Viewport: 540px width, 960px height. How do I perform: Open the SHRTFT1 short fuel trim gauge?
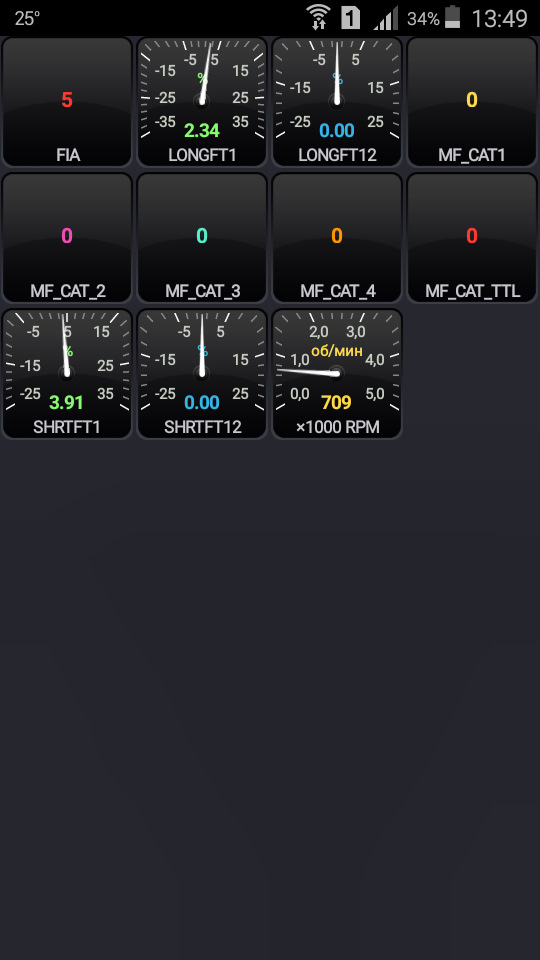[x=67, y=373]
